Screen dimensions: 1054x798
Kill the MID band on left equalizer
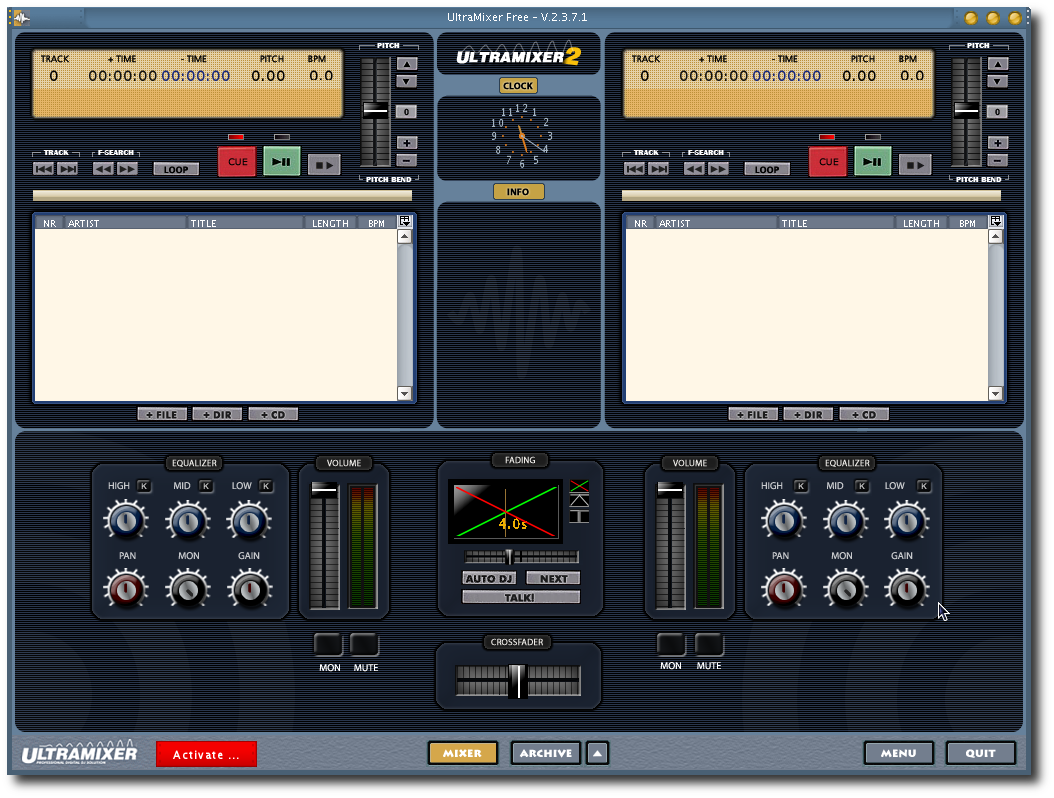point(206,486)
